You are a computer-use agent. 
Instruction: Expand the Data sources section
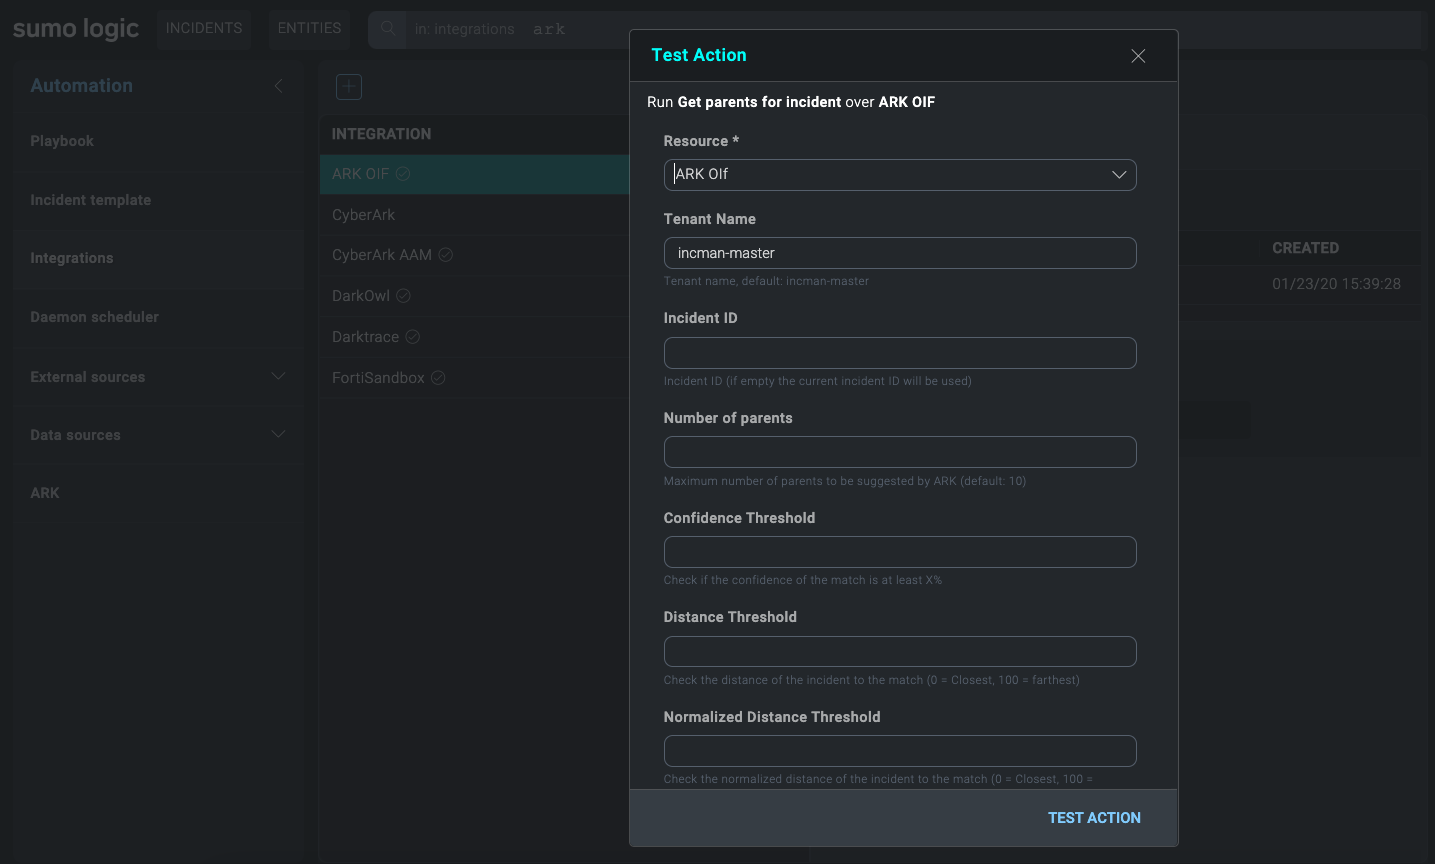coord(279,435)
